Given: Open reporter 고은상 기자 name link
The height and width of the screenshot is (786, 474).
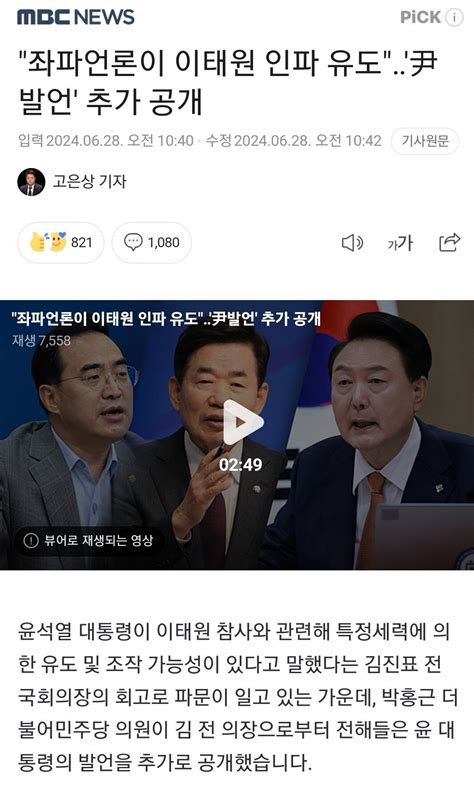Looking at the screenshot, I should 90,181.
